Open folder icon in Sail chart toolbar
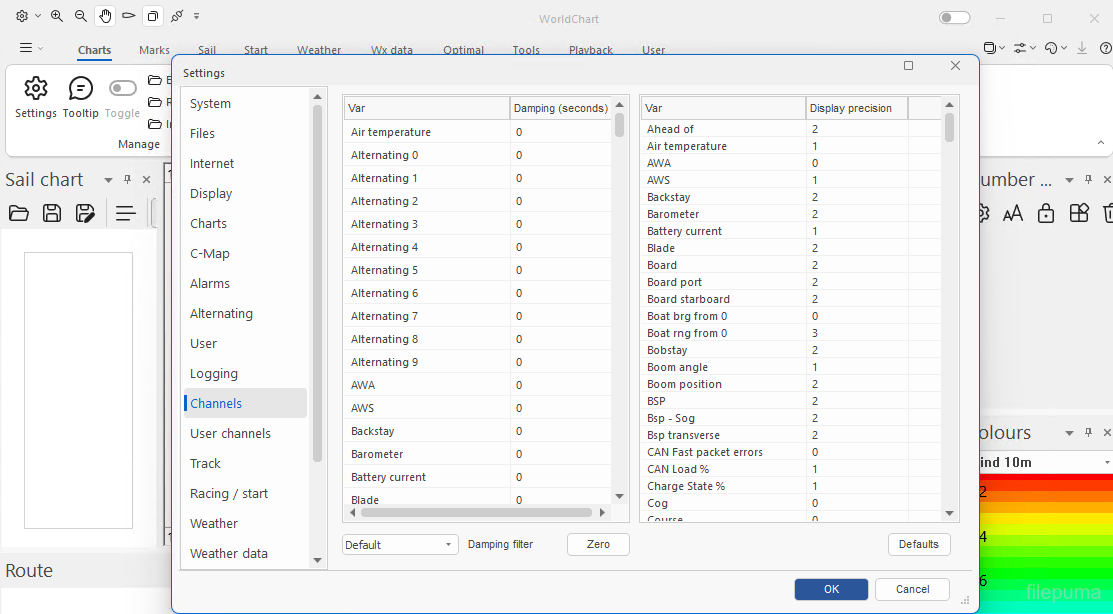Screen dimensions: 1113x614 click(x=18, y=213)
